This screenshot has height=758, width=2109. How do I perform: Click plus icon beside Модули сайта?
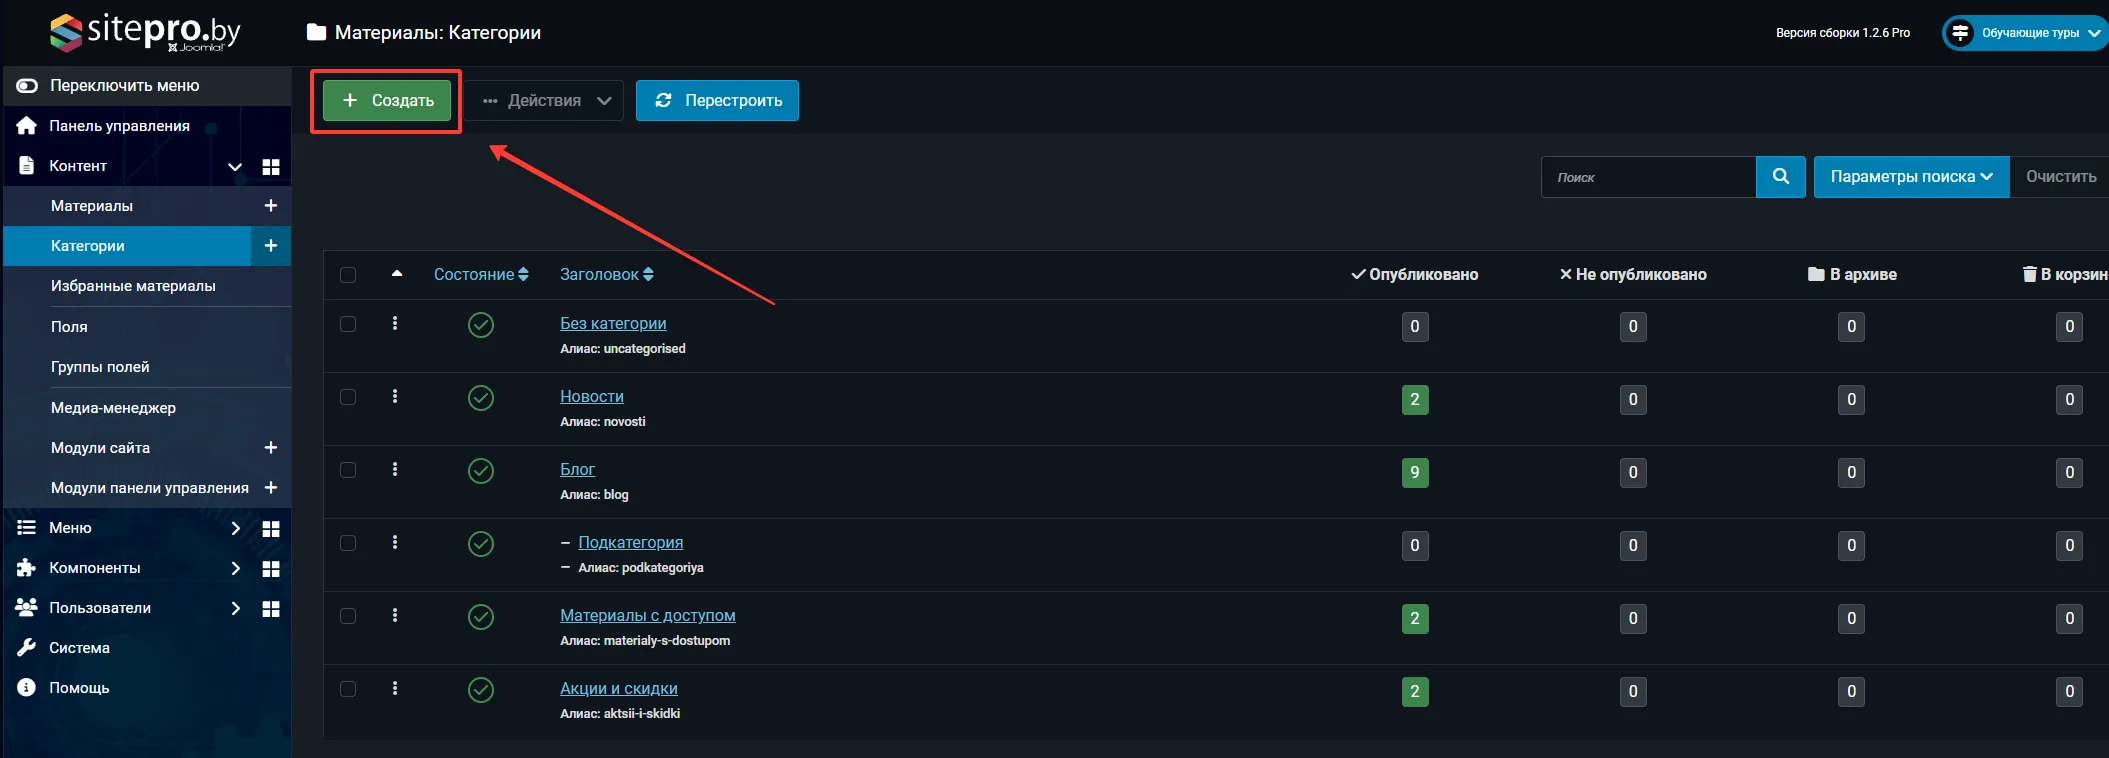[x=270, y=448]
